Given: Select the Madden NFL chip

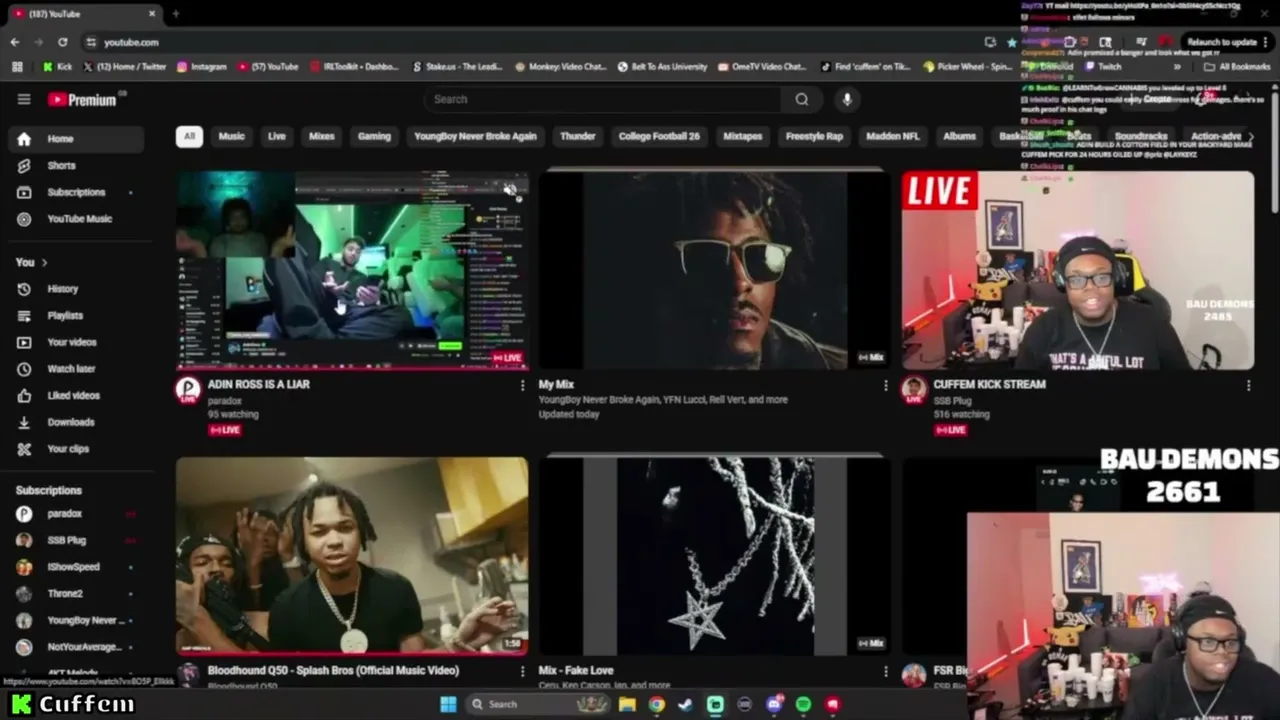Looking at the screenshot, I should [x=891, y=136].
